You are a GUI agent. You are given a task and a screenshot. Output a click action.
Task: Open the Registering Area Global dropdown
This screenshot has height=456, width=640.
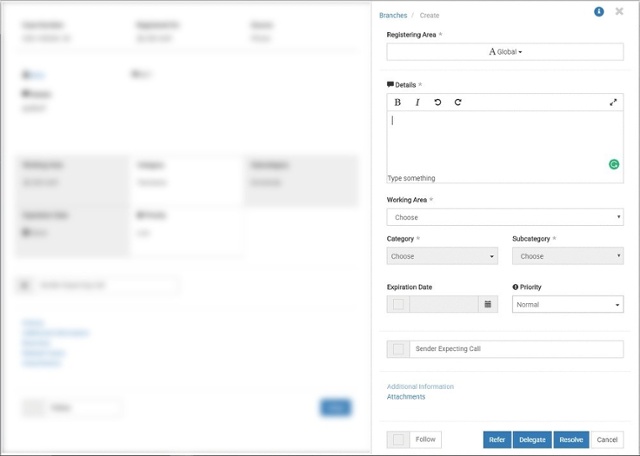tap(505, 51)
